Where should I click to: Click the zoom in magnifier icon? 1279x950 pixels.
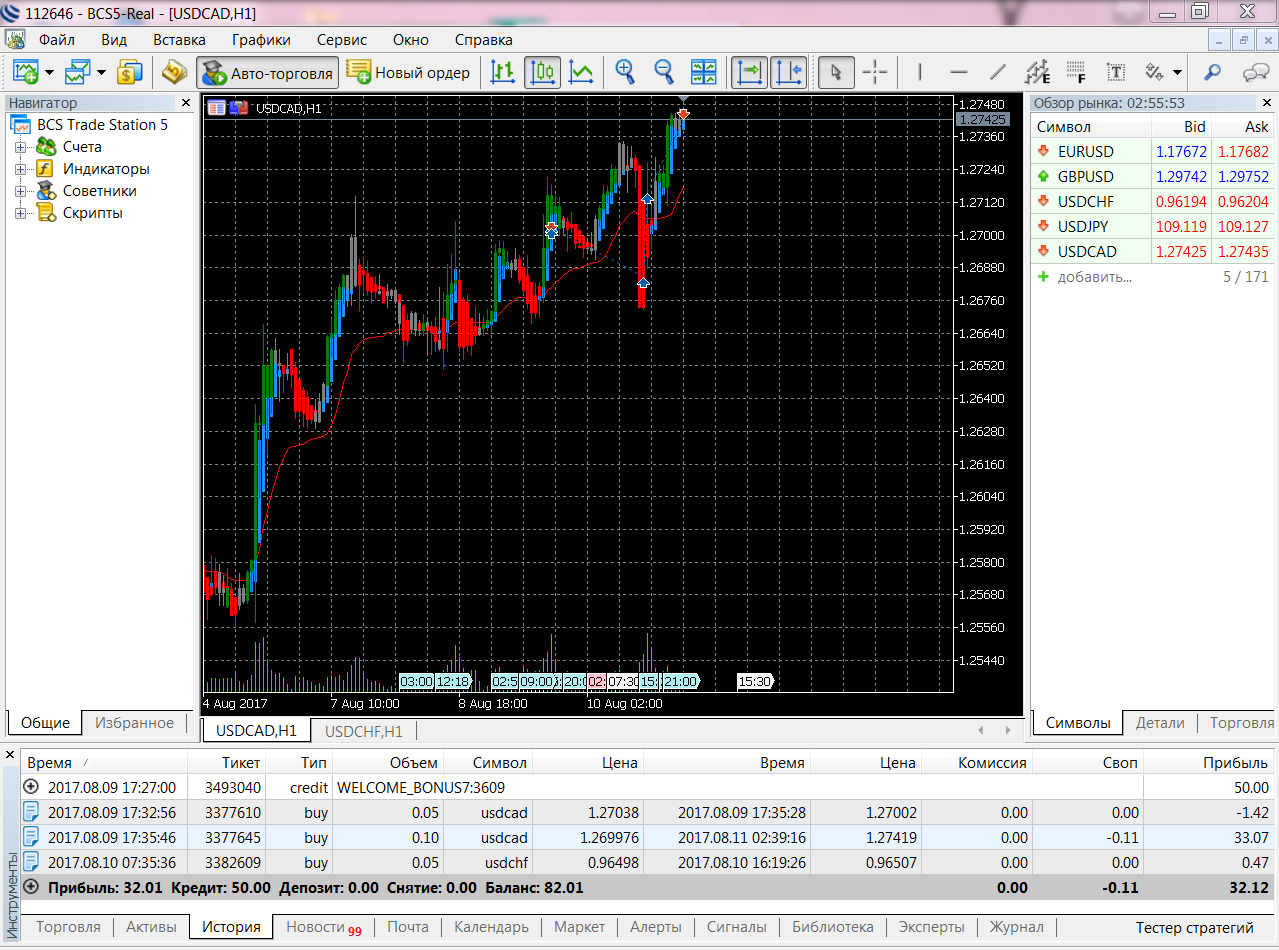point(625,72)
